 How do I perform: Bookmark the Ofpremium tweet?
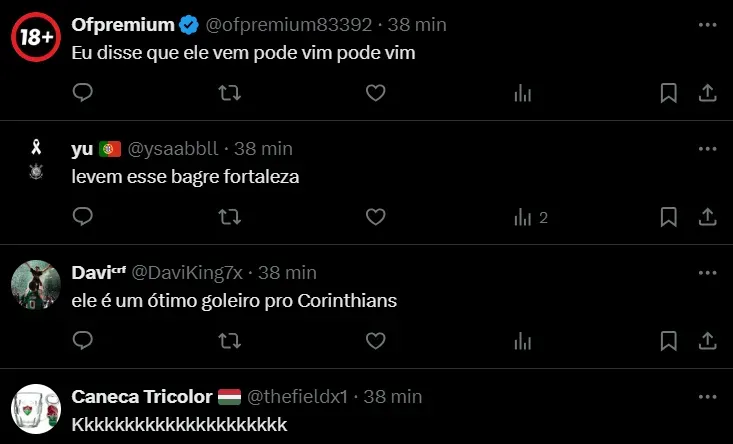click(669, 93)
